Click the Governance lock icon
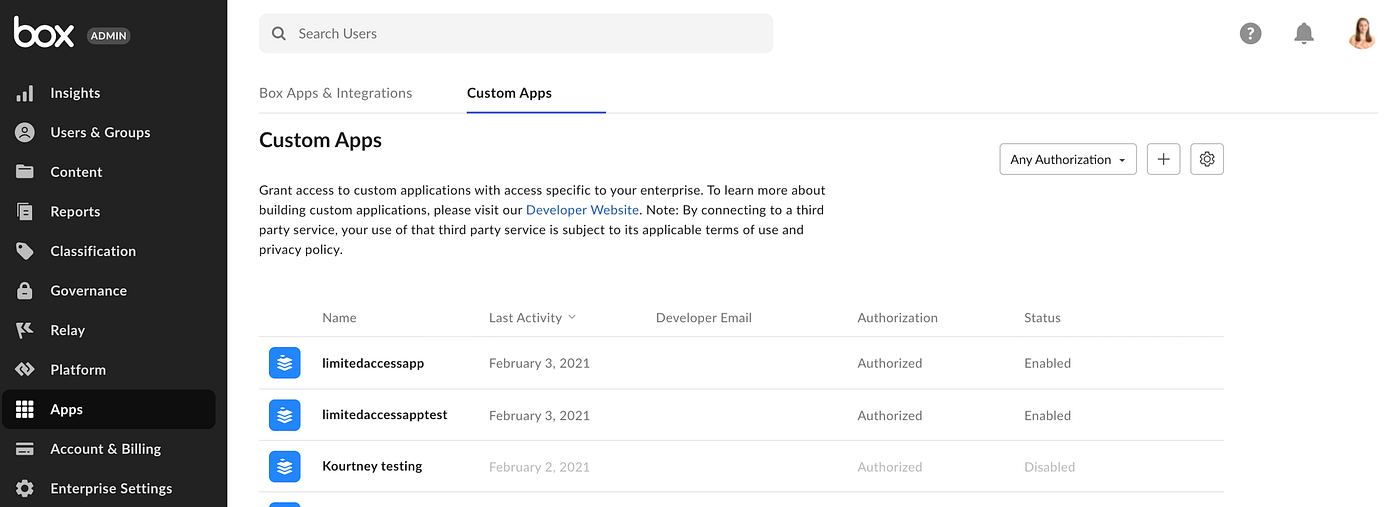1400x507 pixels. click(25, 290)
